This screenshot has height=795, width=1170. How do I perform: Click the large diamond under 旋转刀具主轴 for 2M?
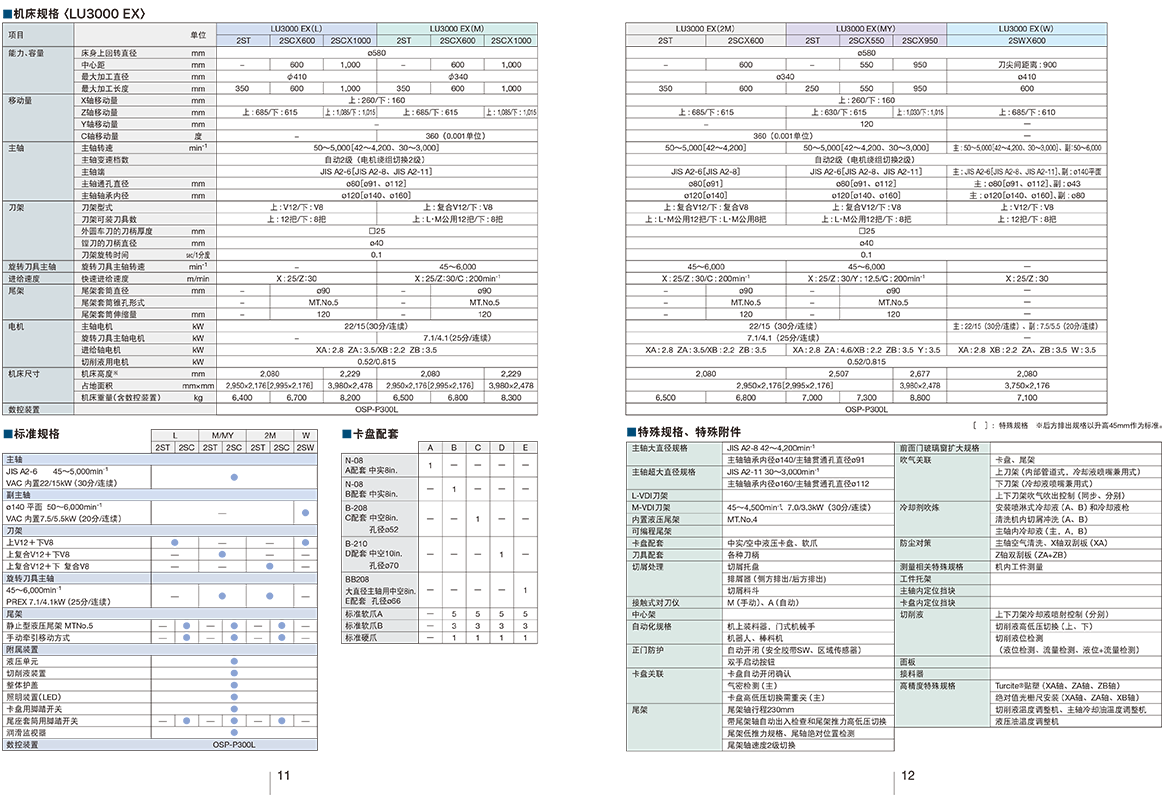point(269,596)
